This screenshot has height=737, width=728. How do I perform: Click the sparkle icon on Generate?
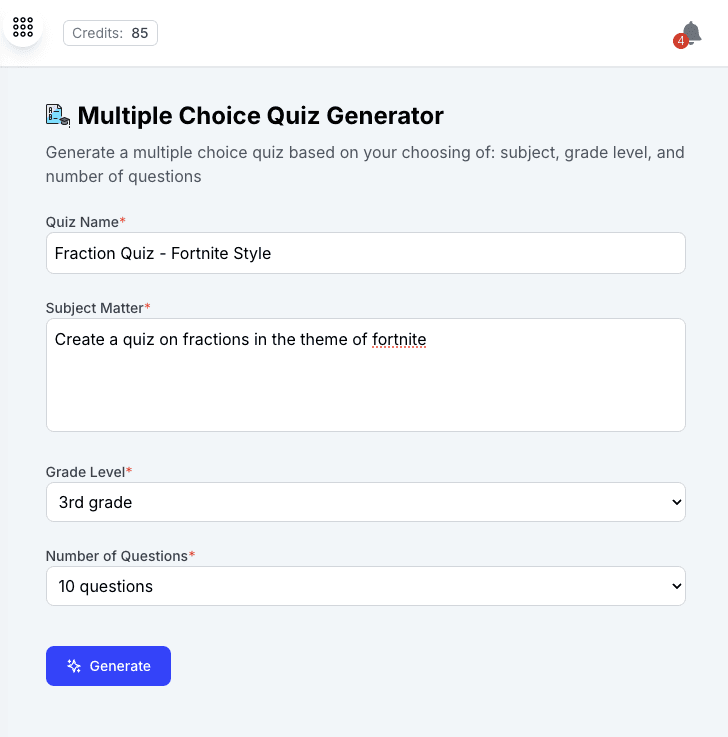pyautogui.click(x=74, y=666)
